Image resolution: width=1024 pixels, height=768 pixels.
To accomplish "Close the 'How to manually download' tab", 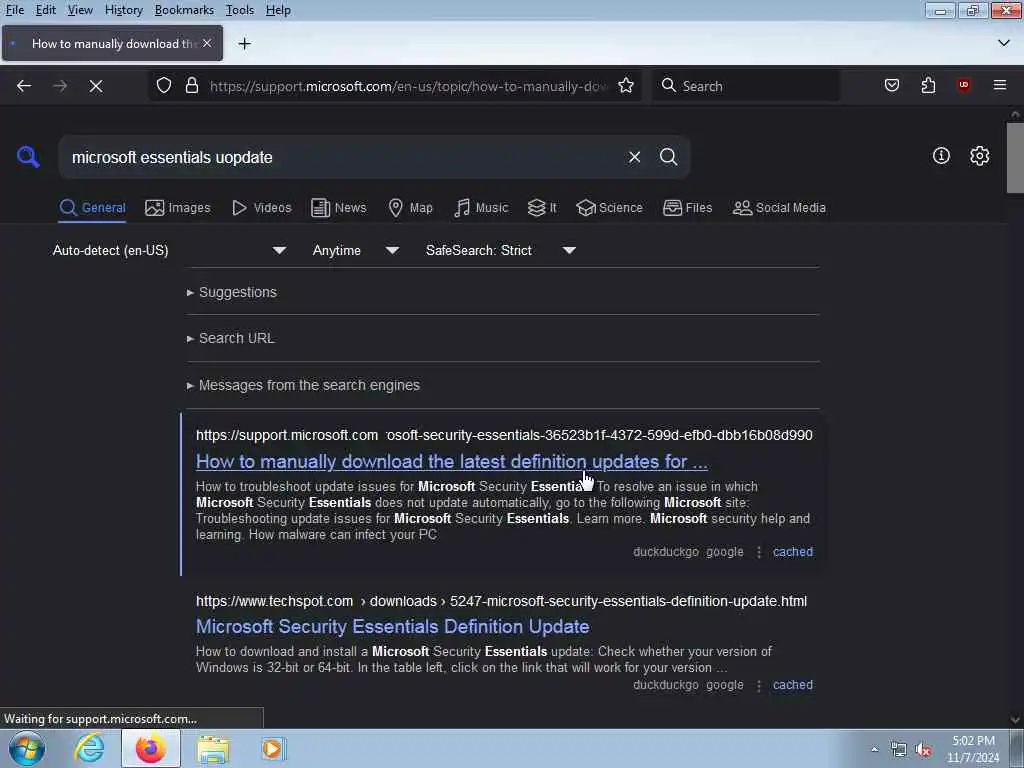I will (207, 43).
